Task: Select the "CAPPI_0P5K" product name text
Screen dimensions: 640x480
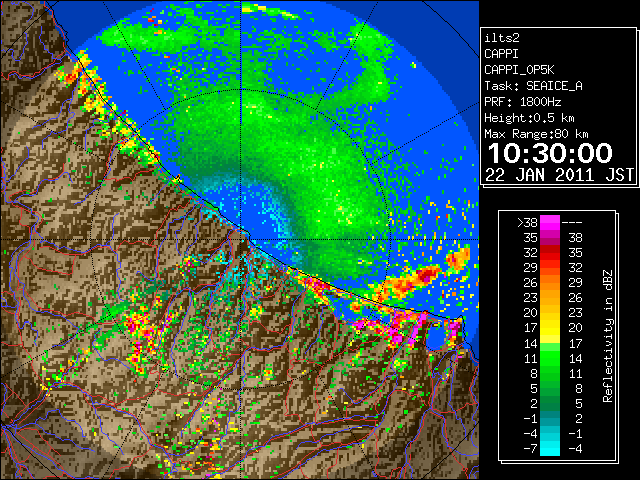Action: [519, 70]
